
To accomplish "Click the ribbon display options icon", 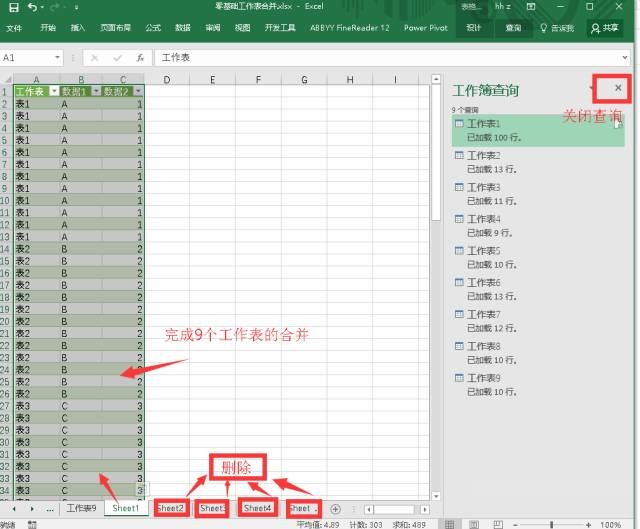I will tap(531, 7).
